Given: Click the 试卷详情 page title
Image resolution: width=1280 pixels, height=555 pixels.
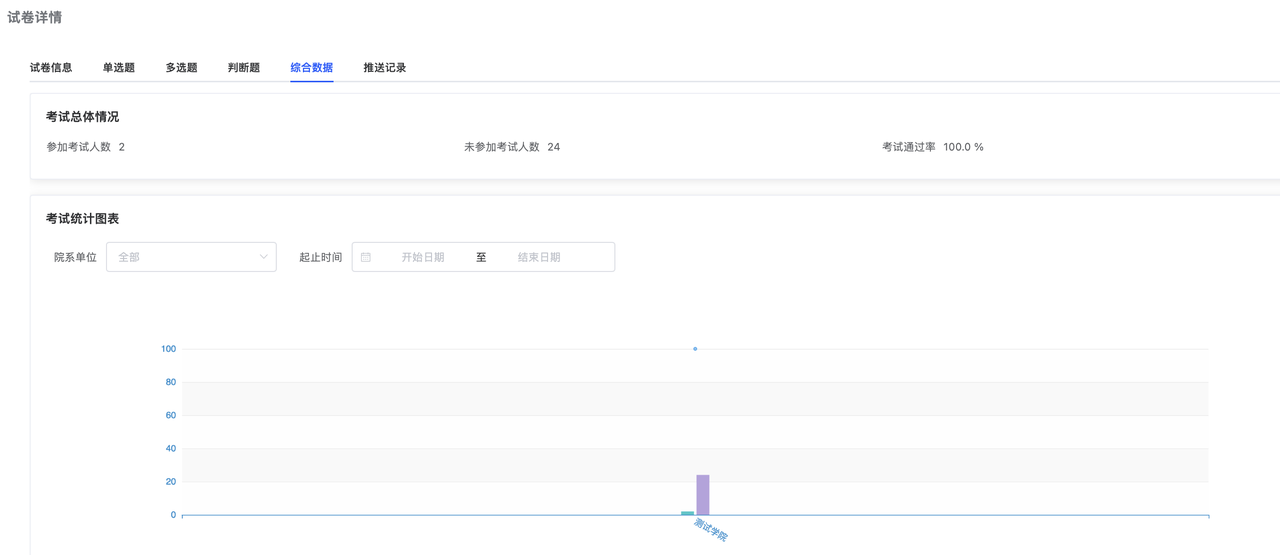Looking at the screenshot, I should click(x=35, y=17).
